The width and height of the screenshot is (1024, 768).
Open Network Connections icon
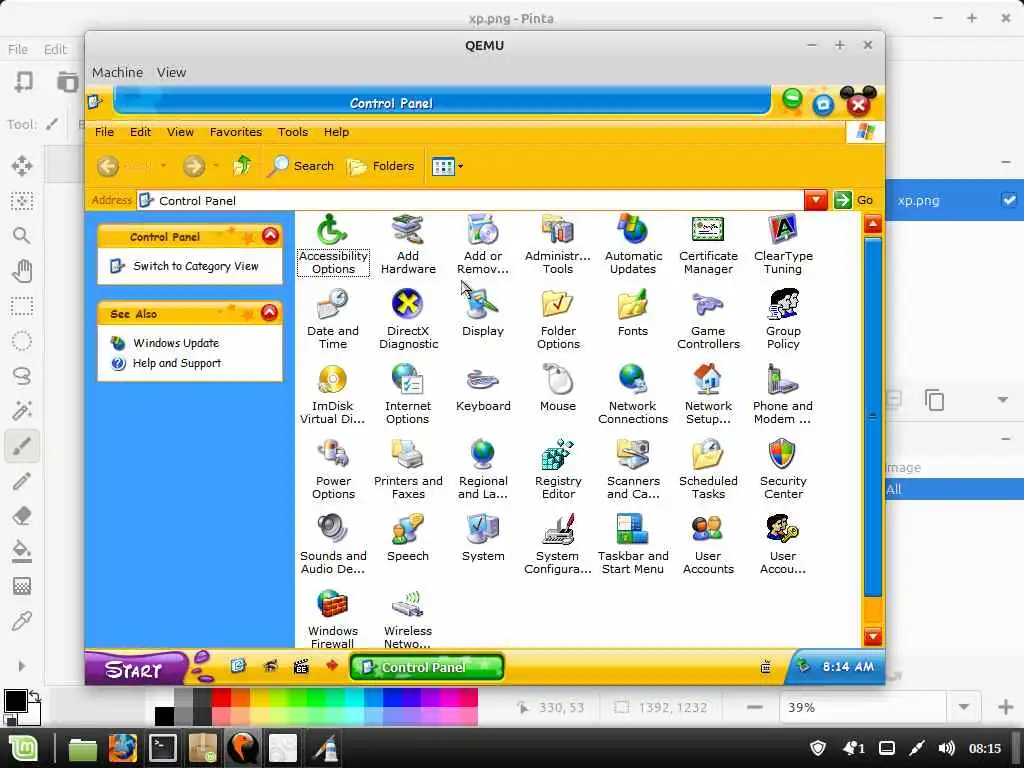(633, 395)
